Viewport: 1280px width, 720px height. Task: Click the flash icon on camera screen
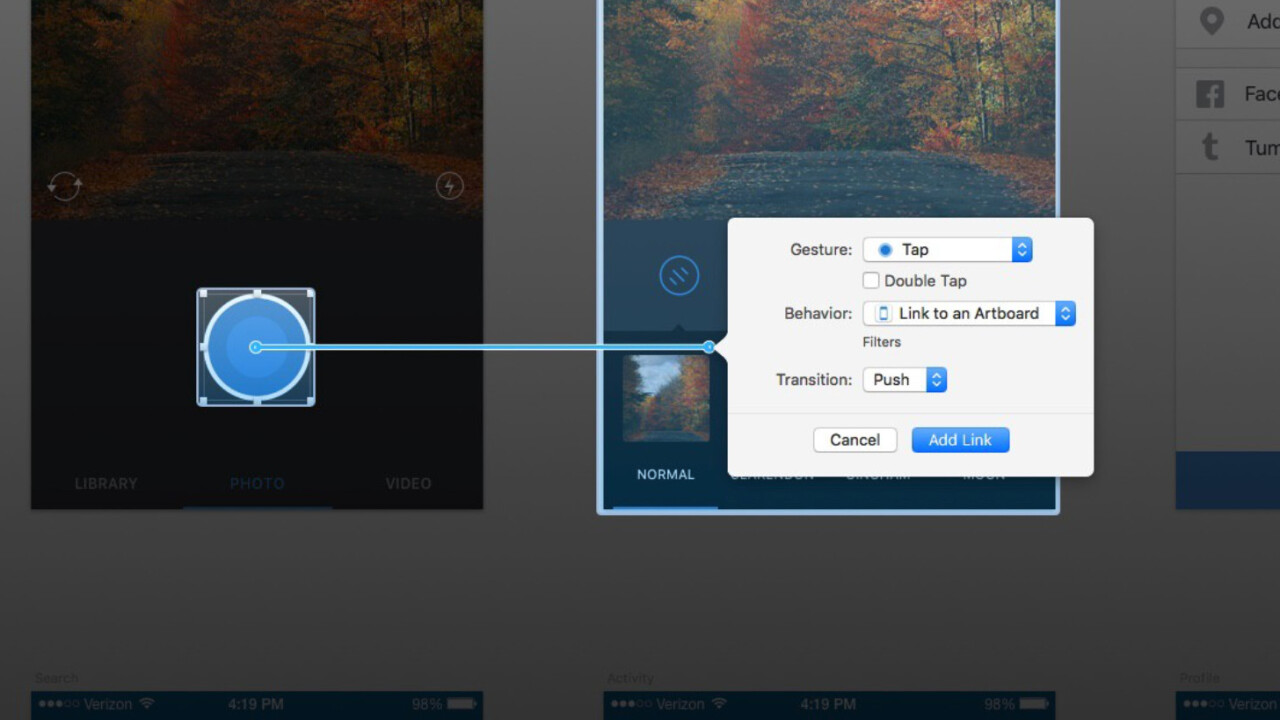pyautogui.click(x=449, y=186)
